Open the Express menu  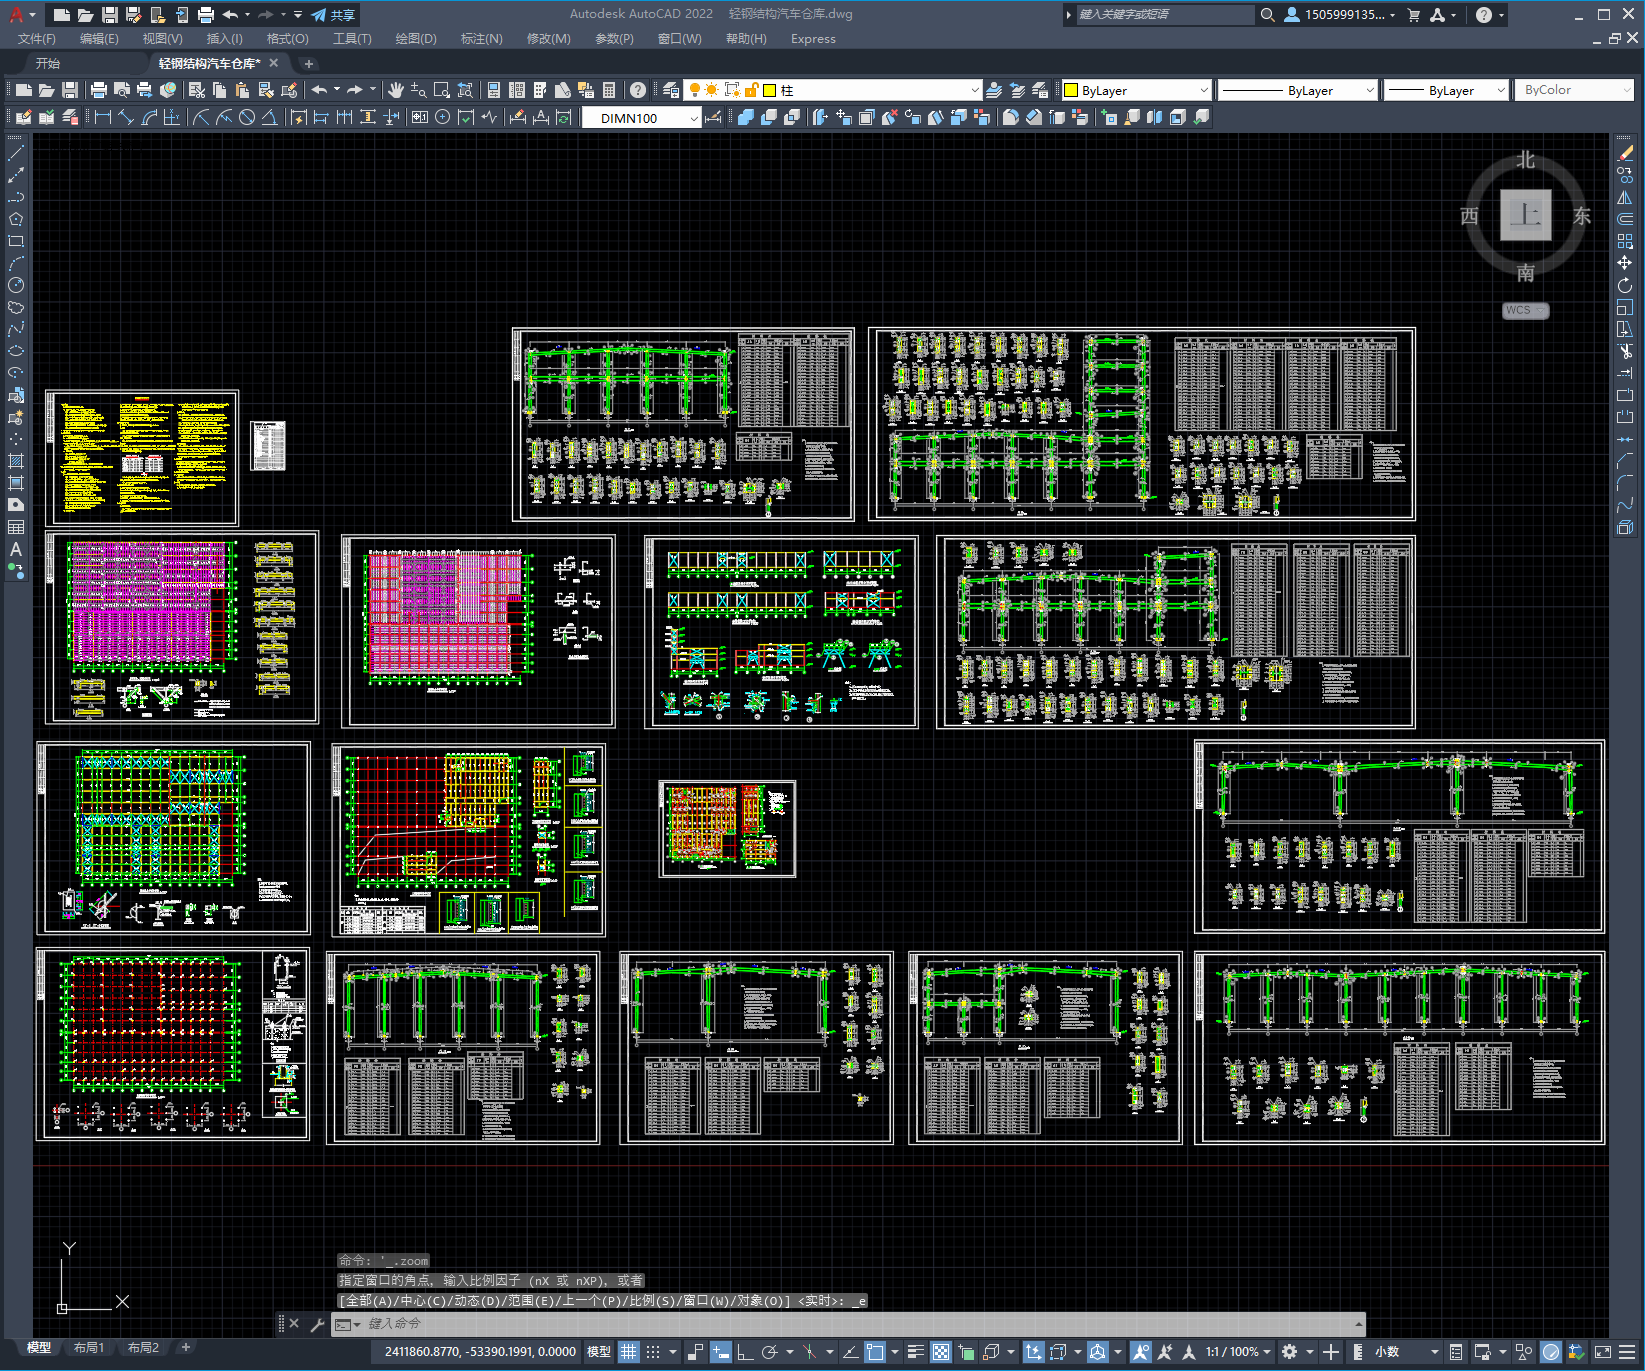tap(813, 39)
